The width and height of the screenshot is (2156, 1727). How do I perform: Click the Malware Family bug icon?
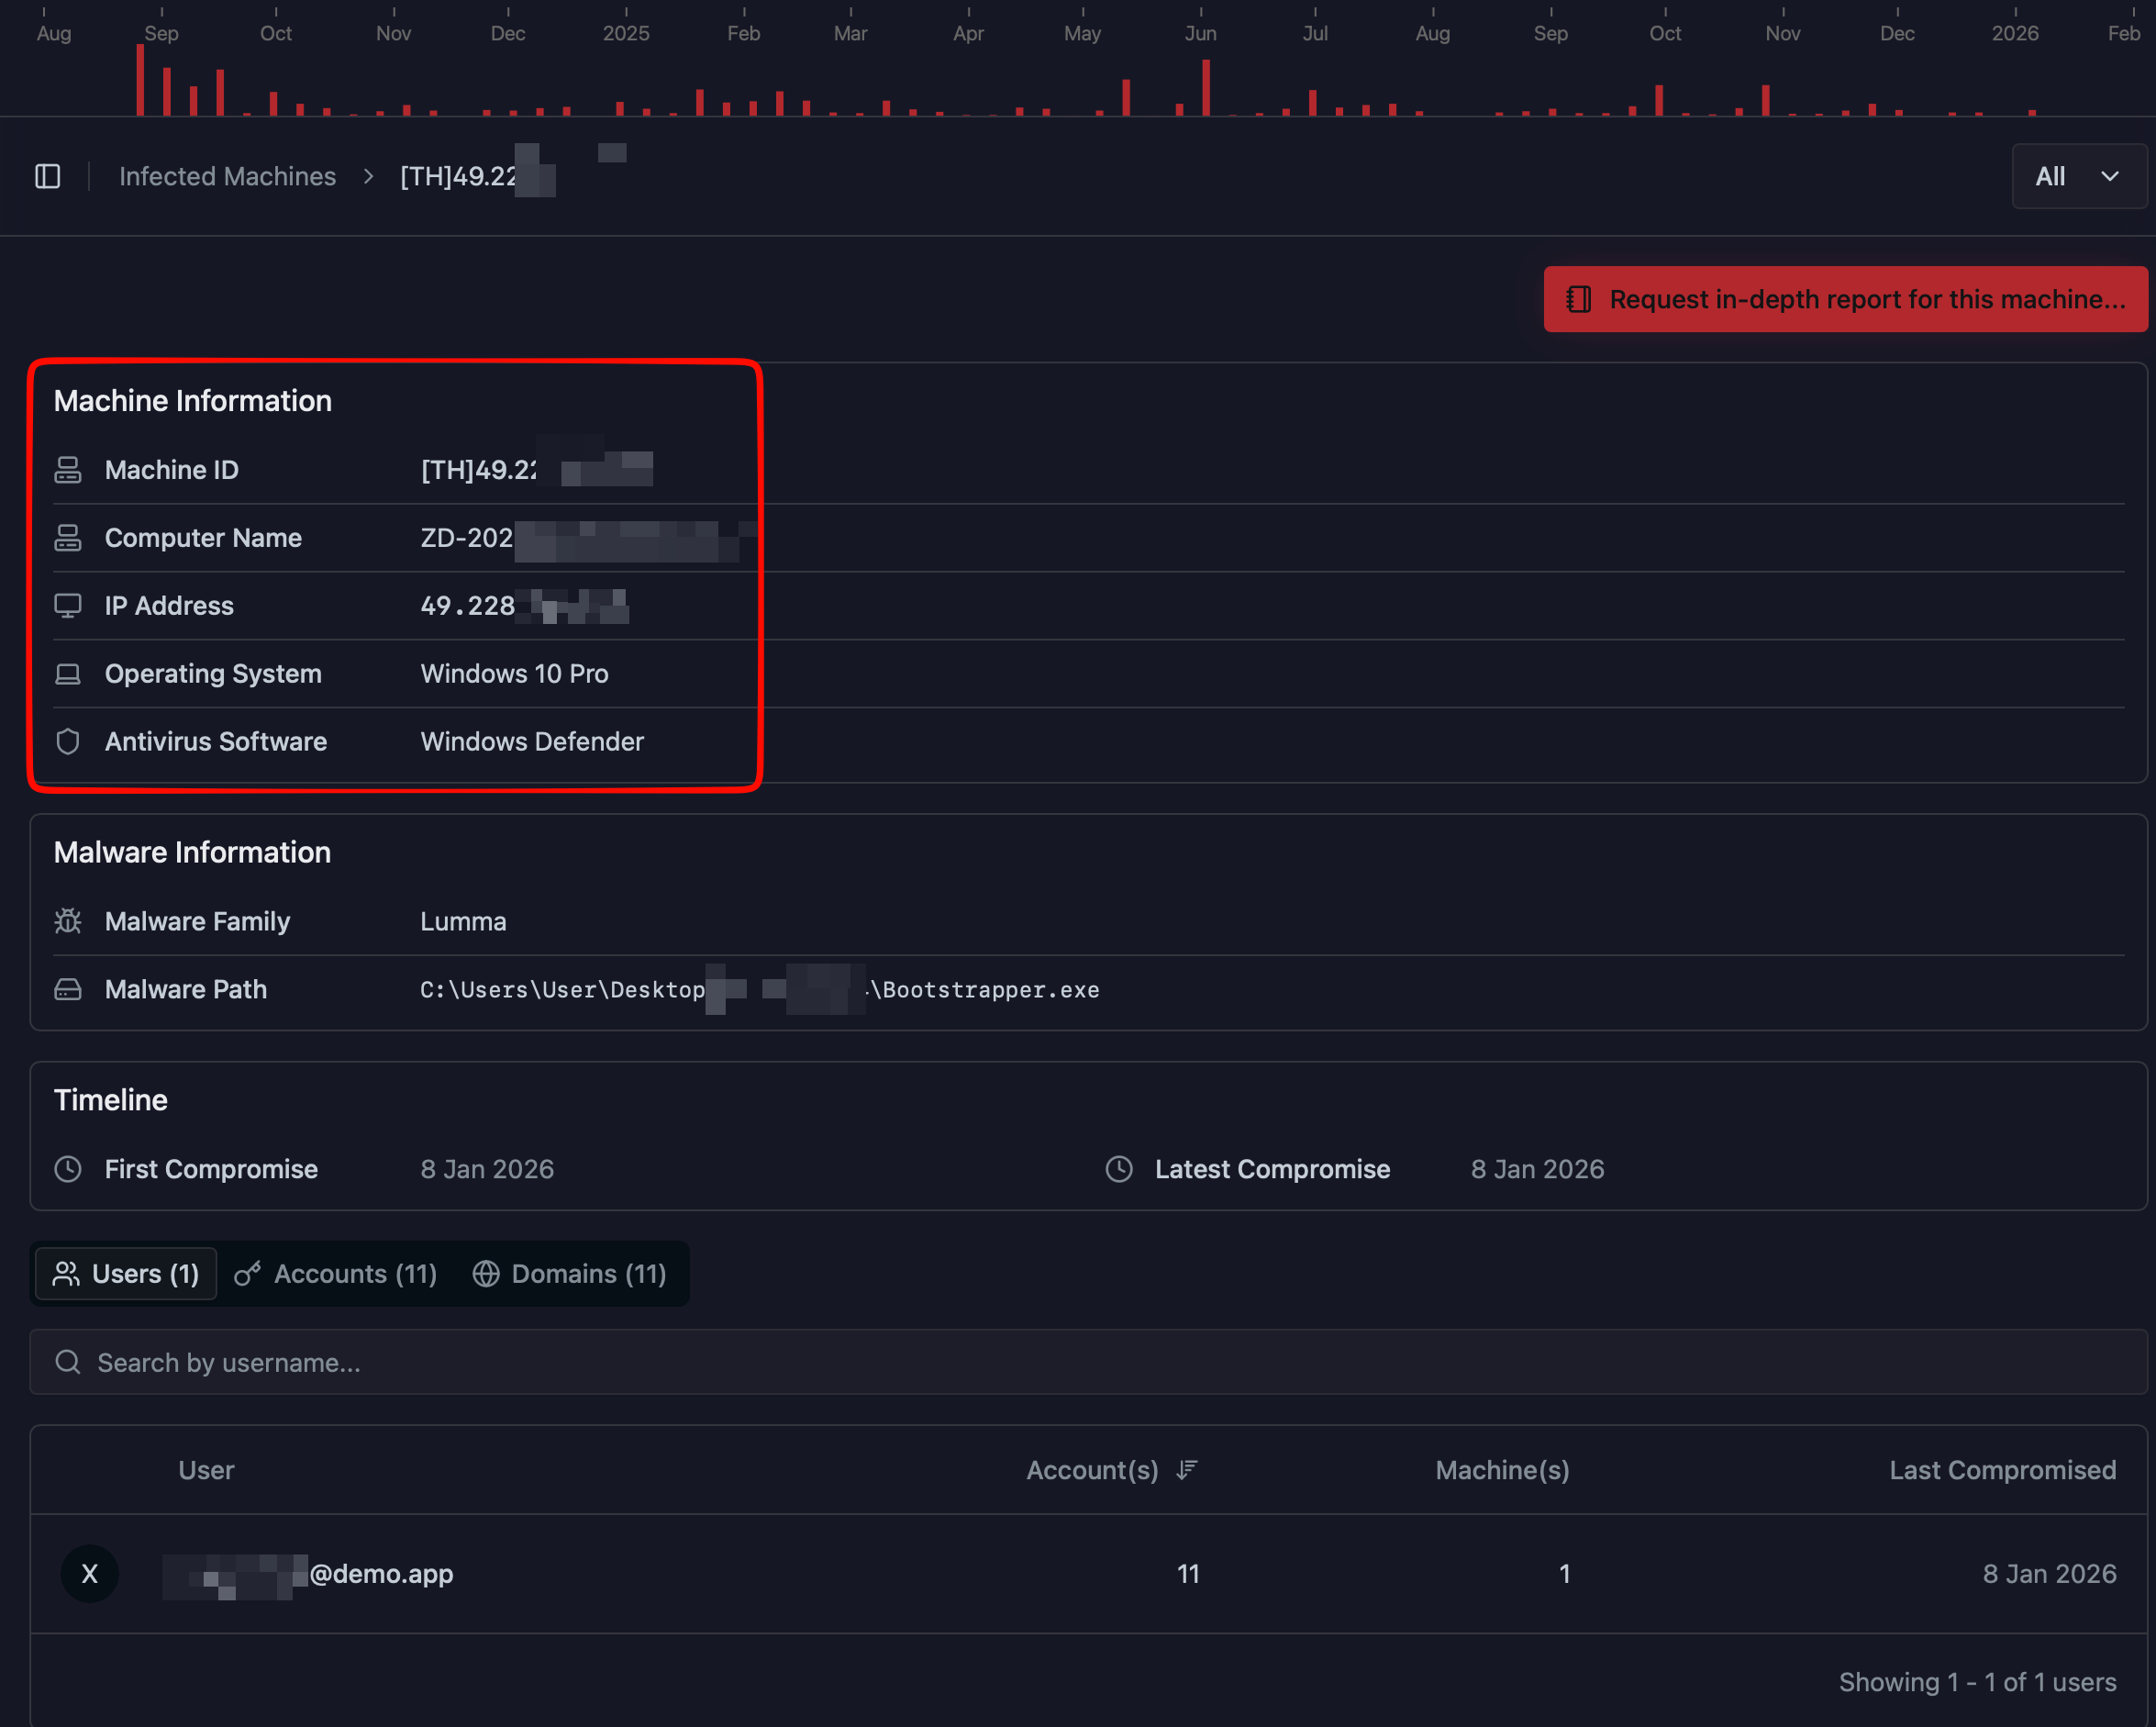[x=68, y=921]
